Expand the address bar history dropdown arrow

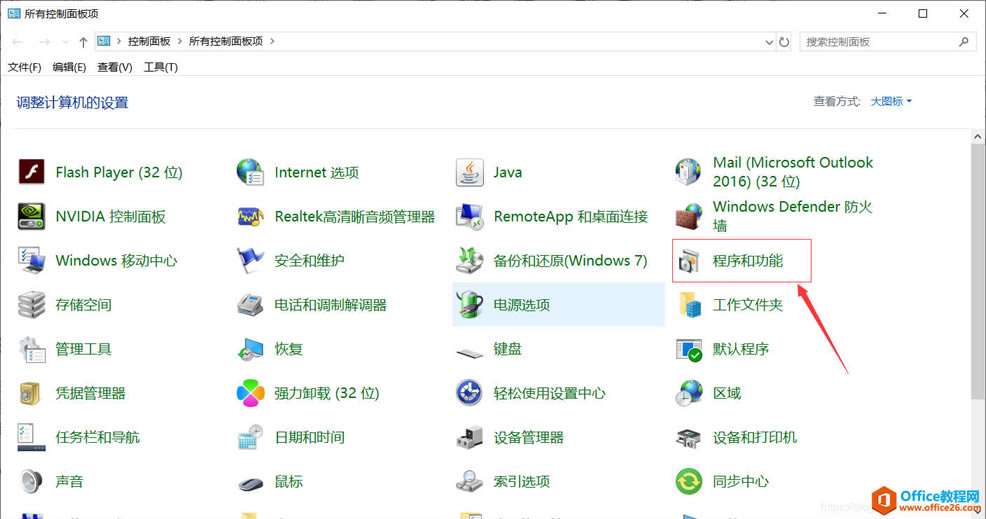coord(768,42)
